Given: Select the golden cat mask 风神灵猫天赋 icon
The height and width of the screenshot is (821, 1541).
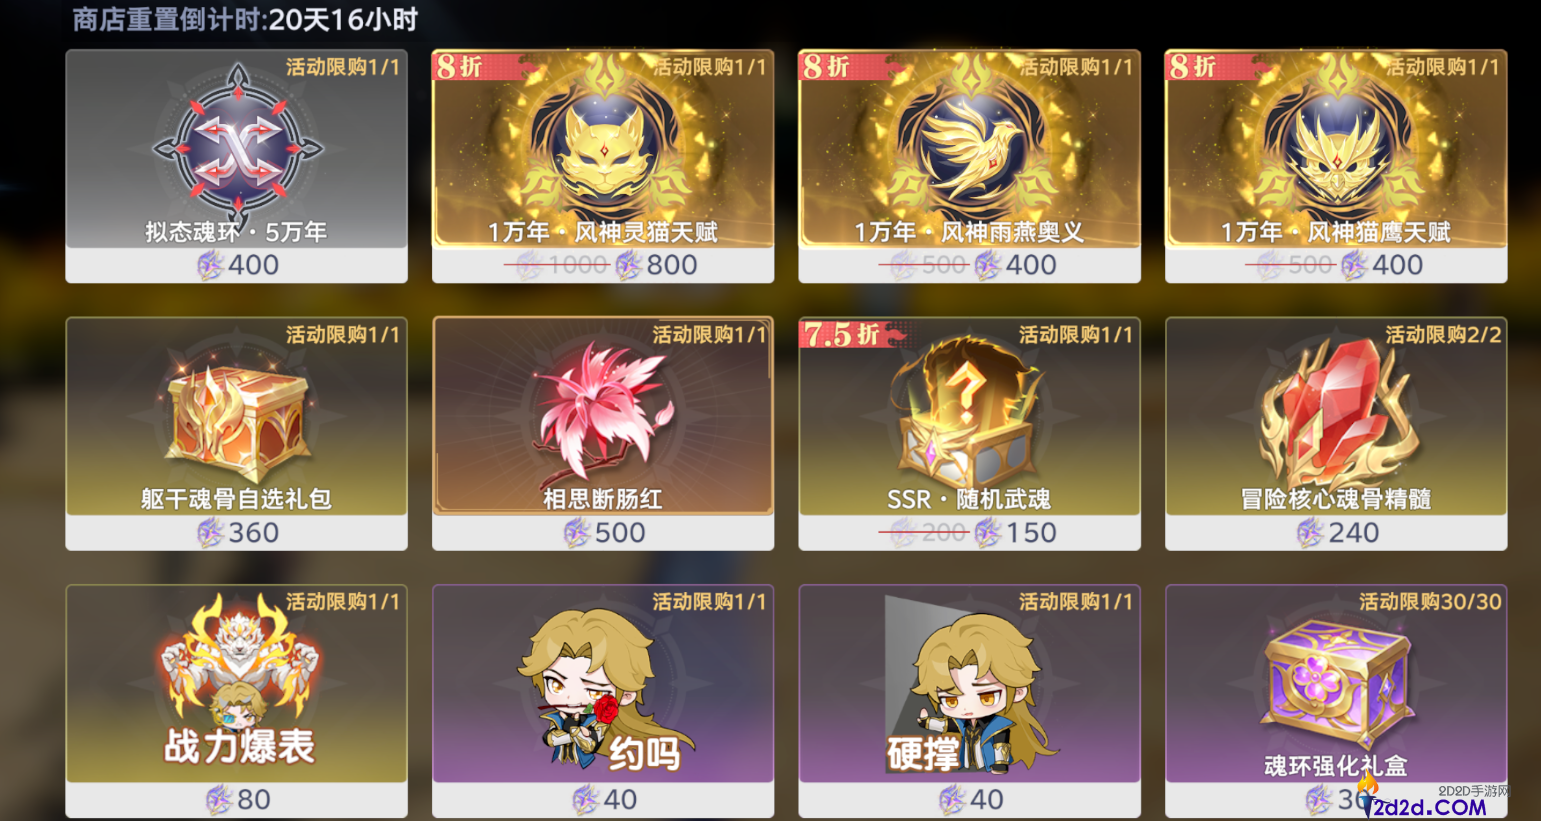Looking at the screenshot, I should [x=603, y=145].
